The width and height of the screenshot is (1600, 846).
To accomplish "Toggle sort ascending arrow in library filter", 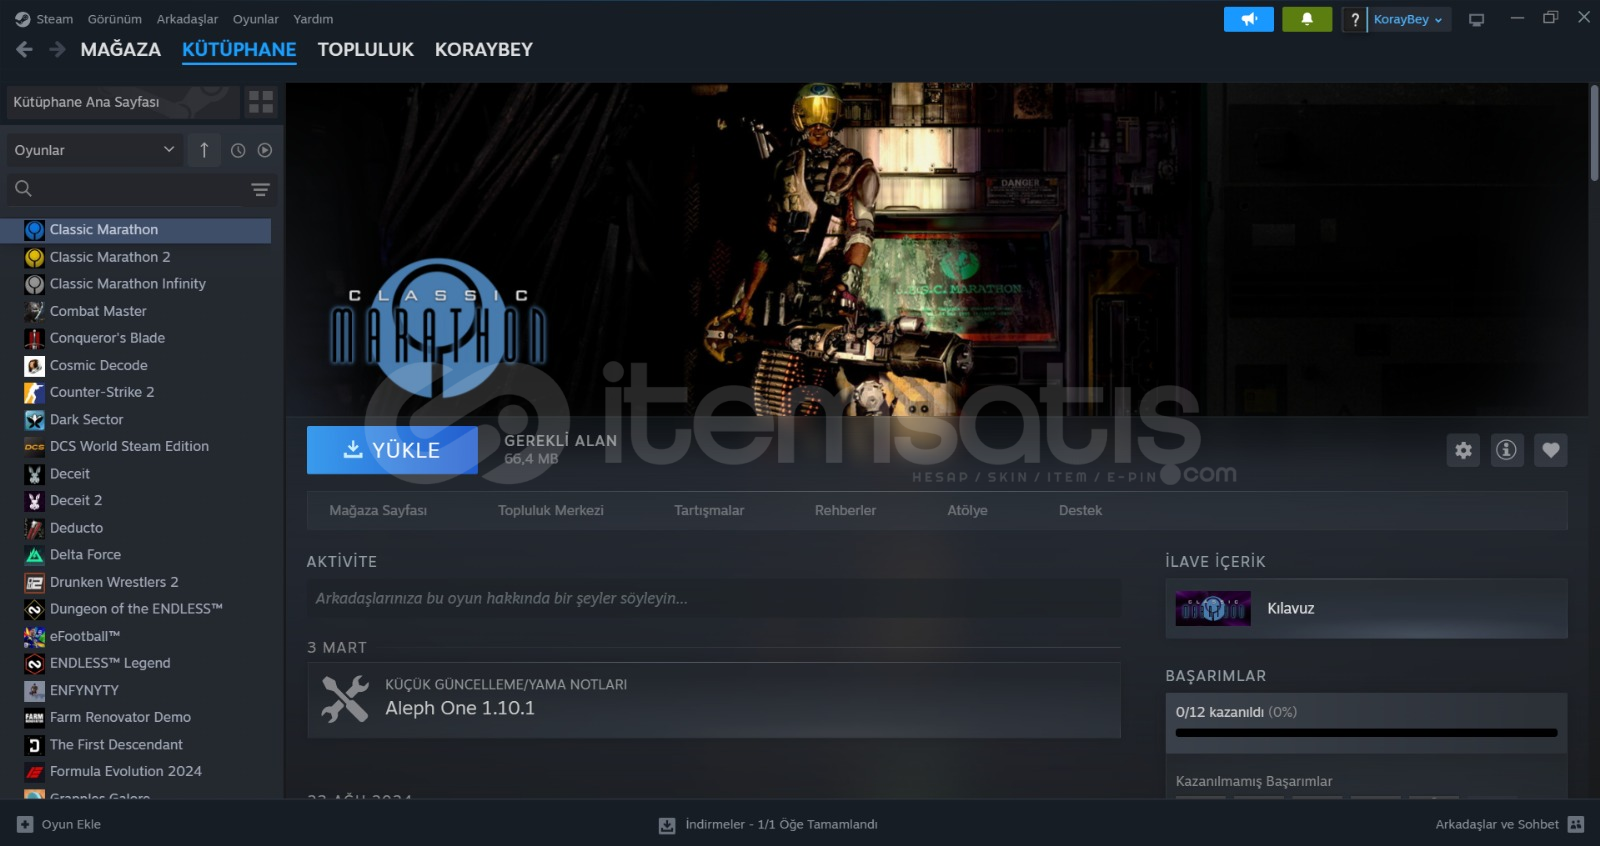I will coord(204,150).
